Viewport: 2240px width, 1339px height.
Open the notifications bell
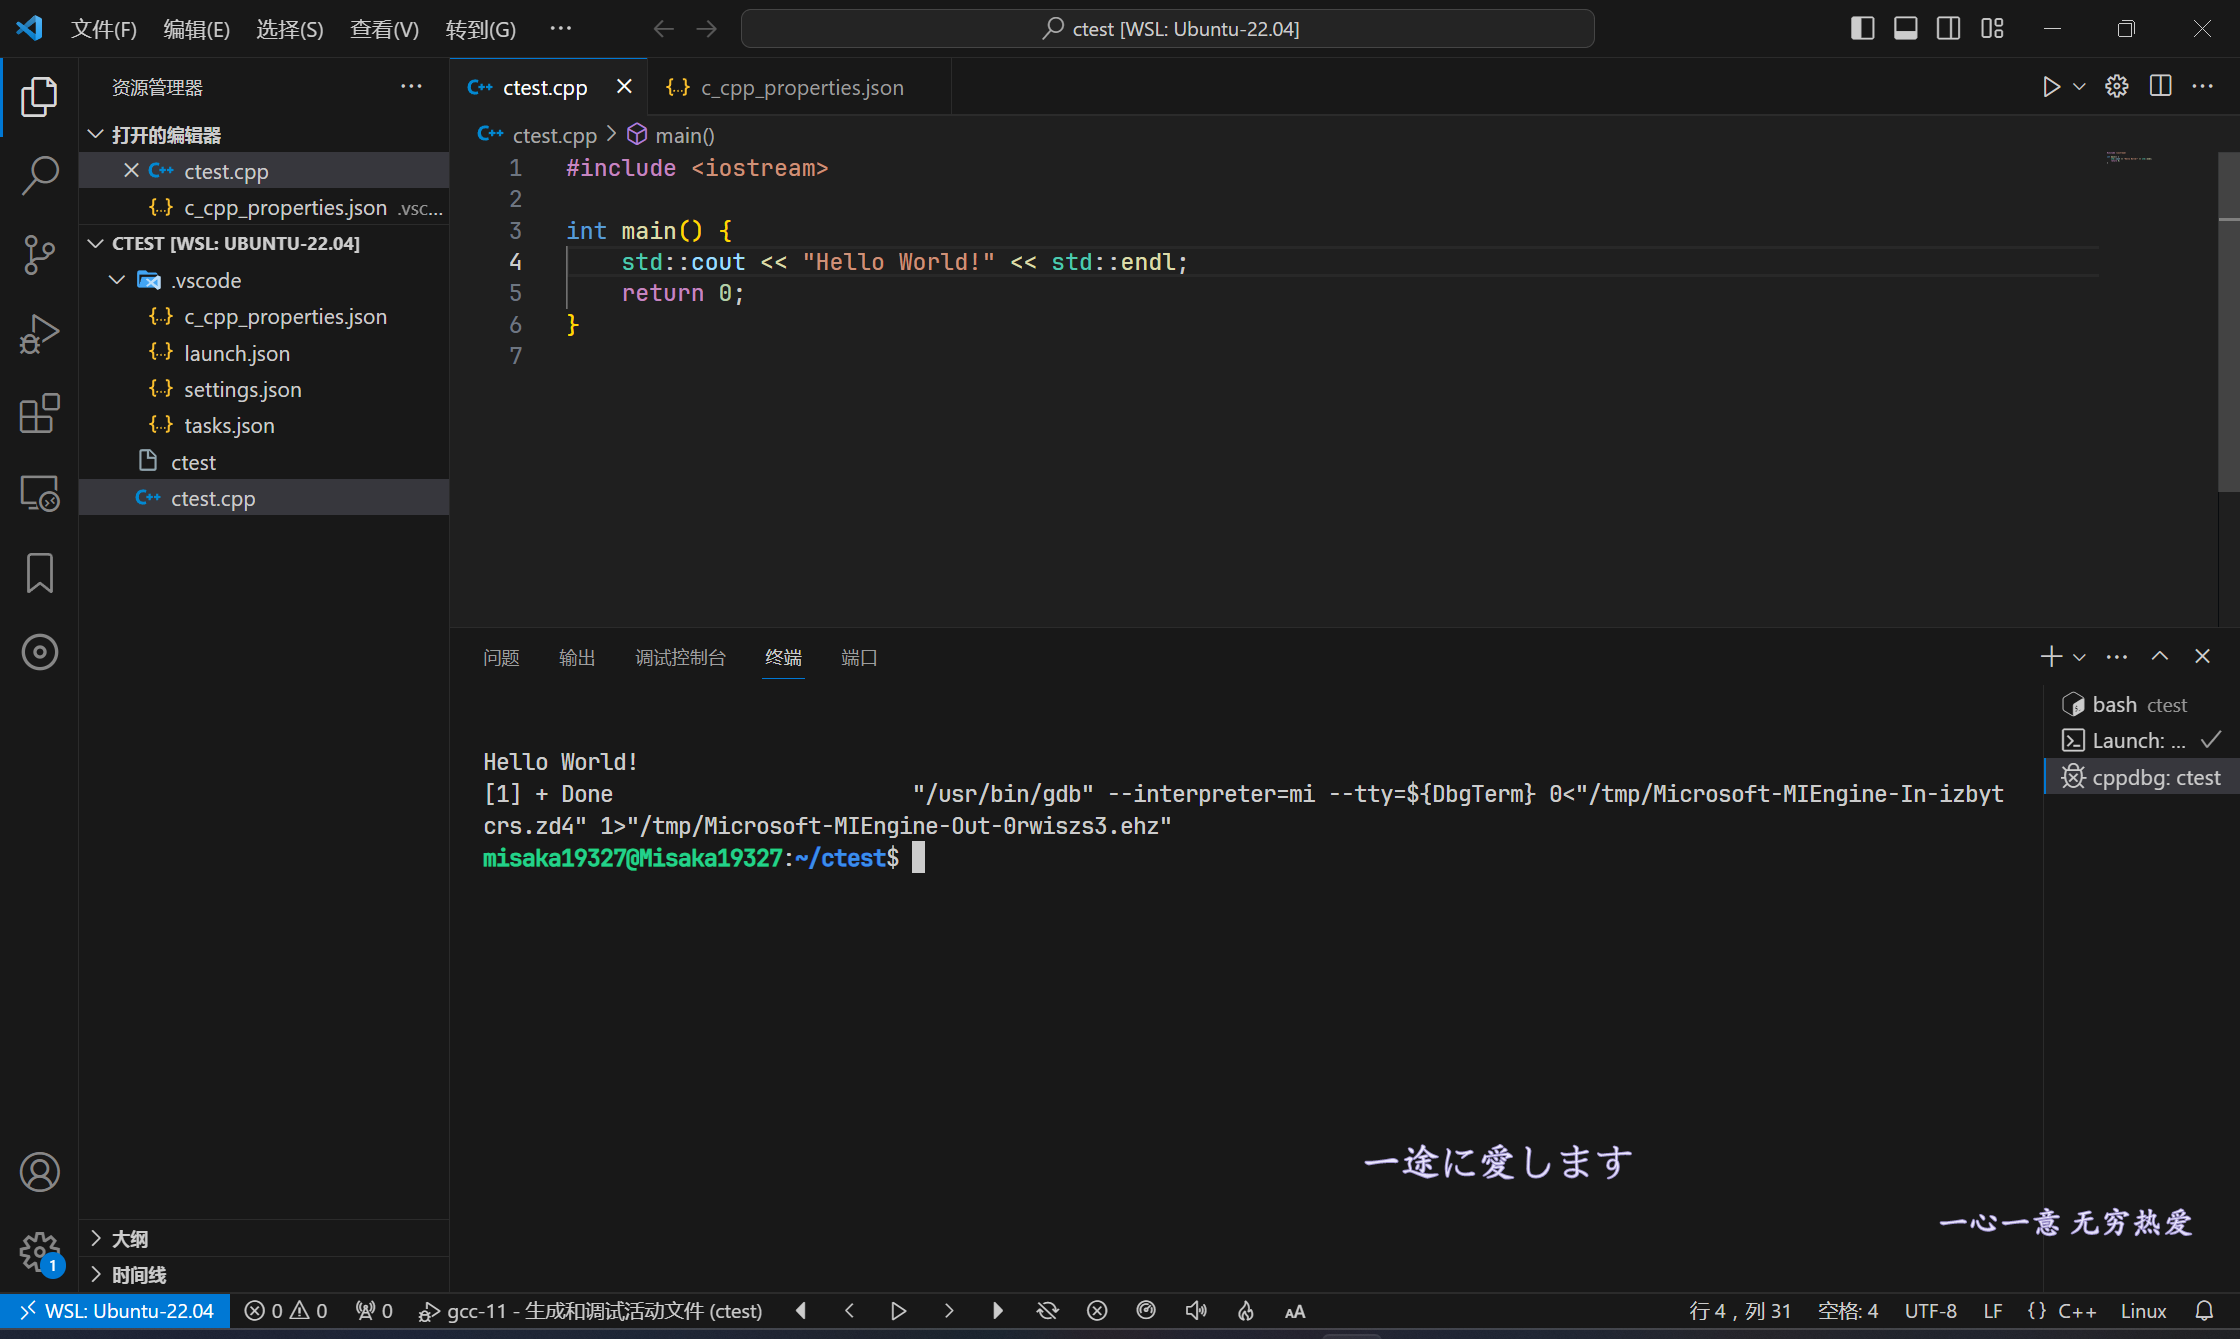click(2204, 1311)
